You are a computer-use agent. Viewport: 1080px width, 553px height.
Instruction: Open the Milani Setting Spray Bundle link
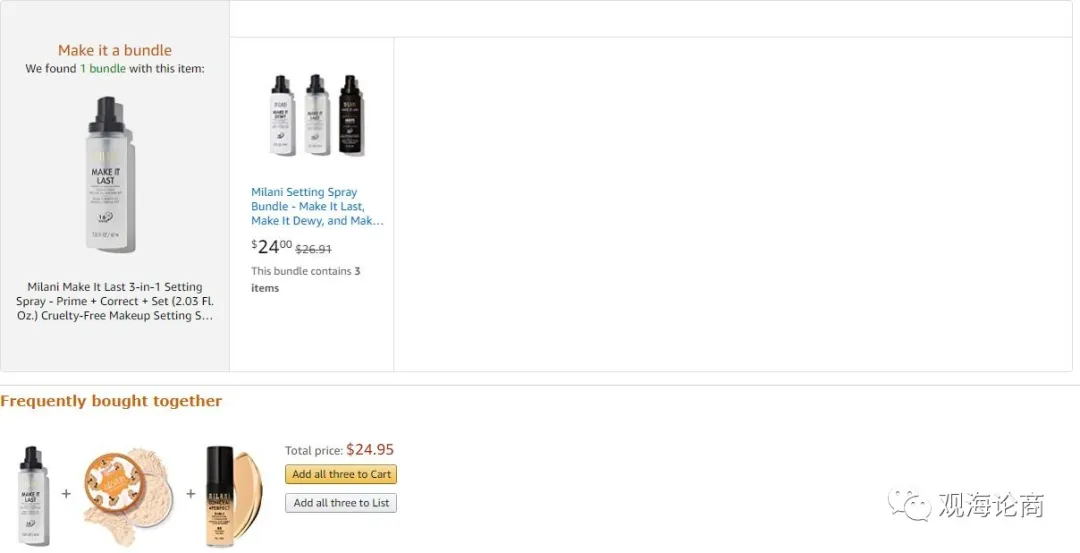tap(317, 206)
